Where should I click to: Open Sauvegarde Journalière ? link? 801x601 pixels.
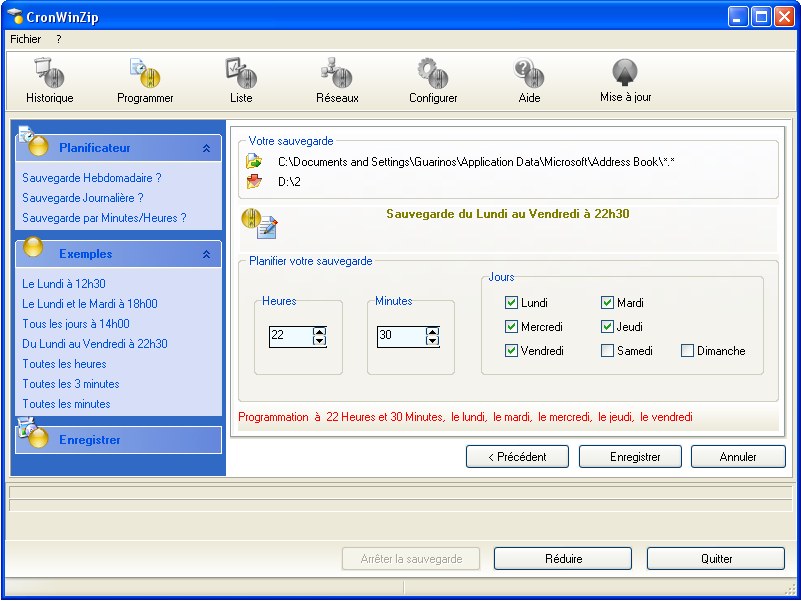pyautogui.click(x=83, y=198)
